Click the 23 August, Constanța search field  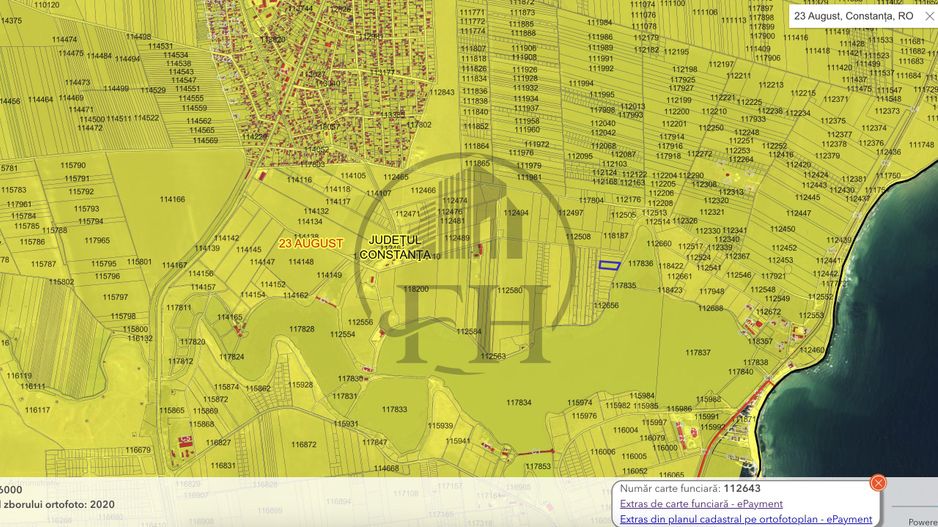(x=850, y=16)
